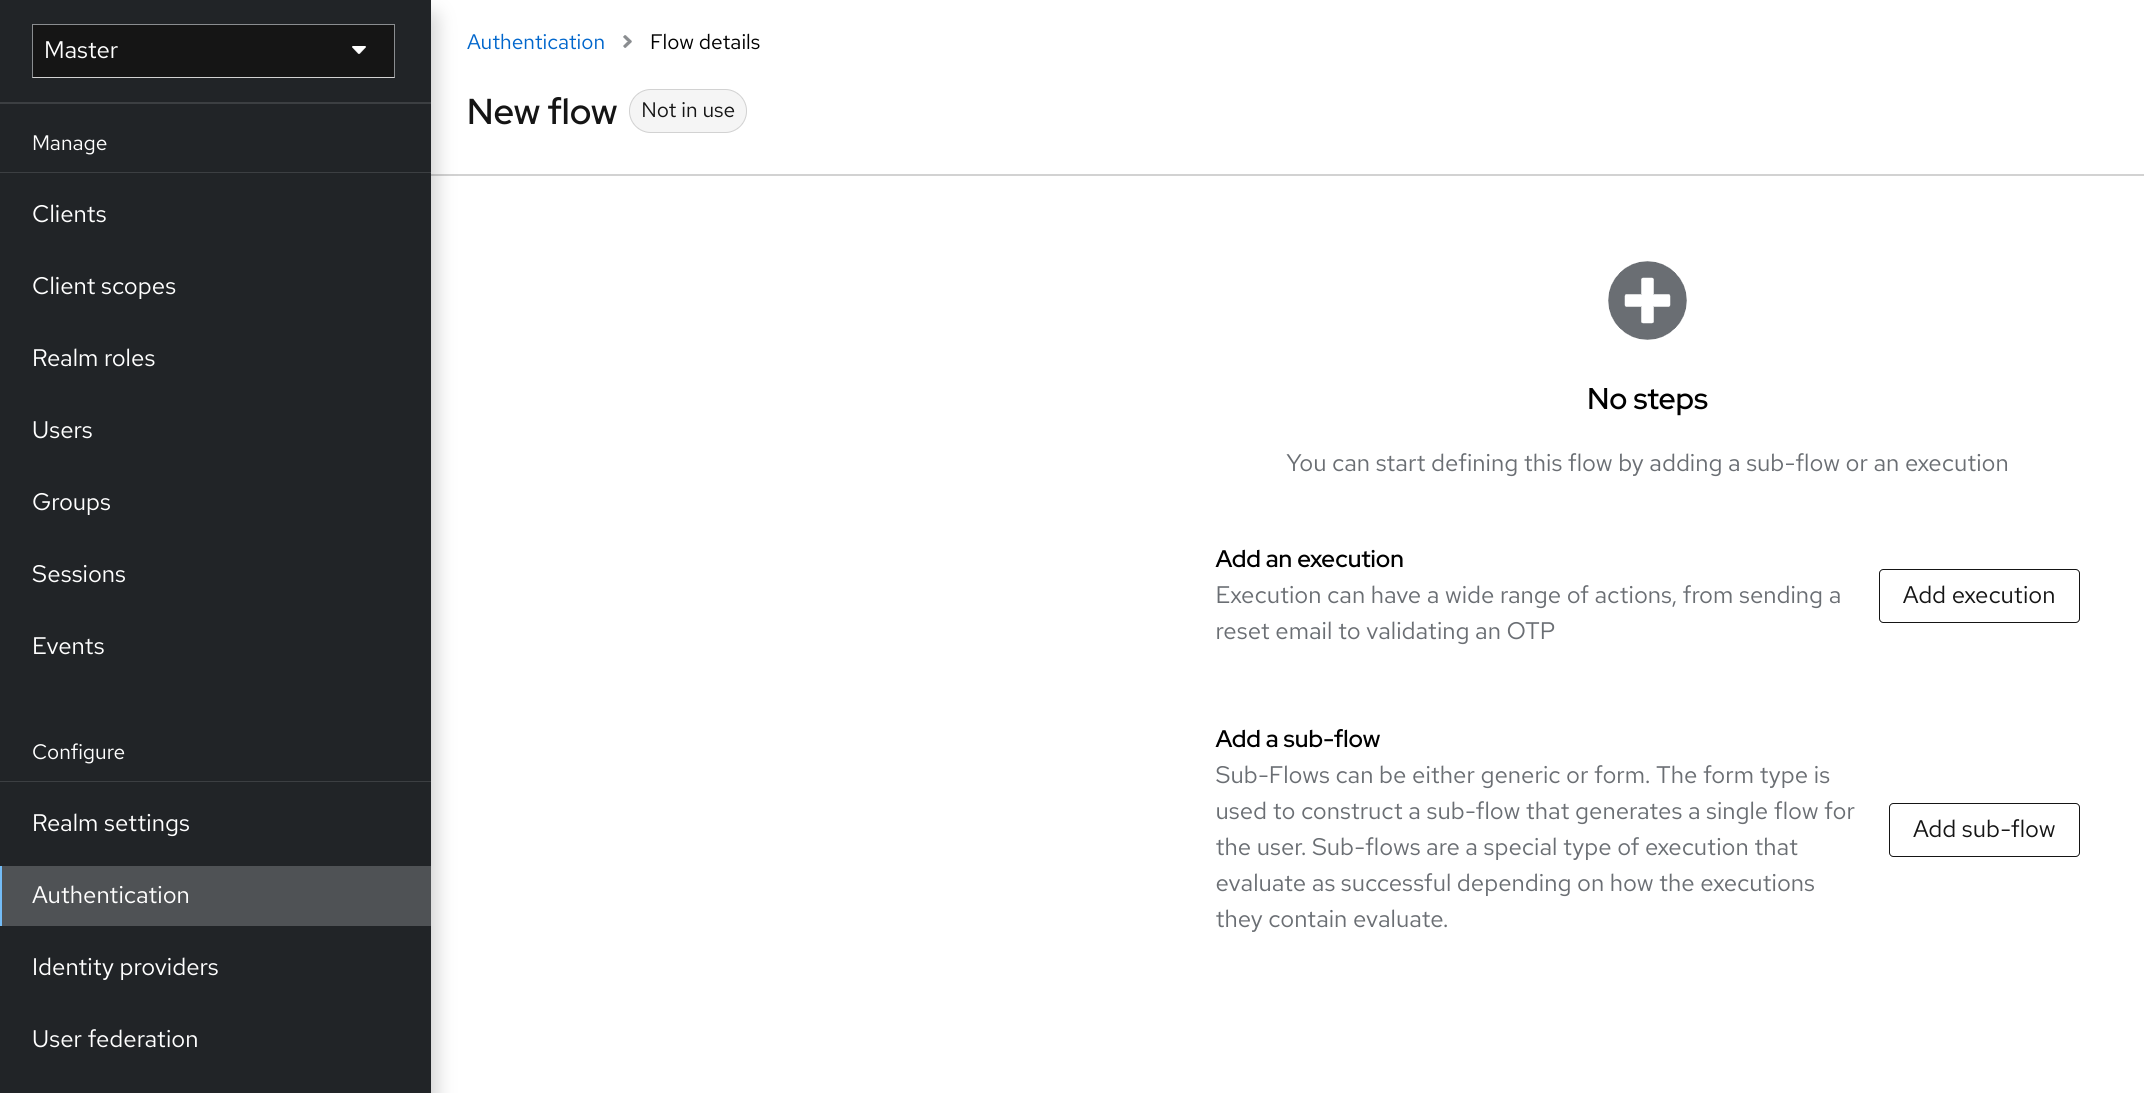Click the breadcrumb chevron after Authentication
The image size is (2144, 1093).
click(627, 42)
